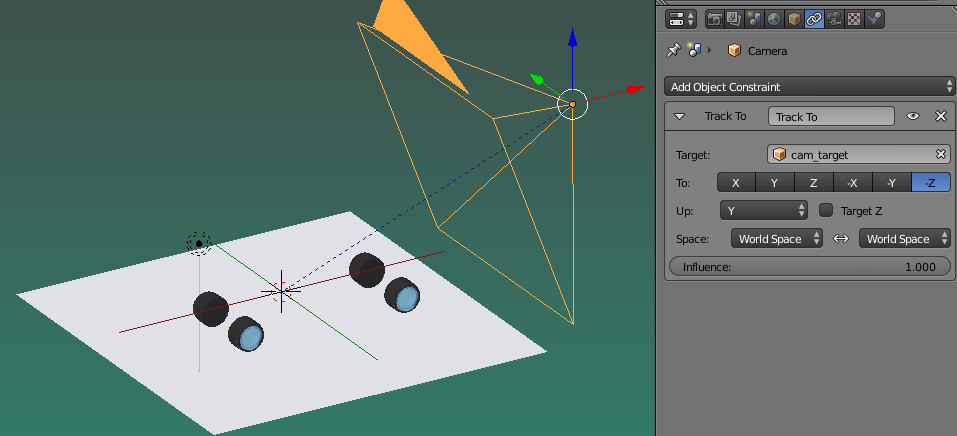Enable the Target Z checkbox
Image resolution: width=957 pixels, height=436 pixels.
pyautogui.click(x=826, y=210)
